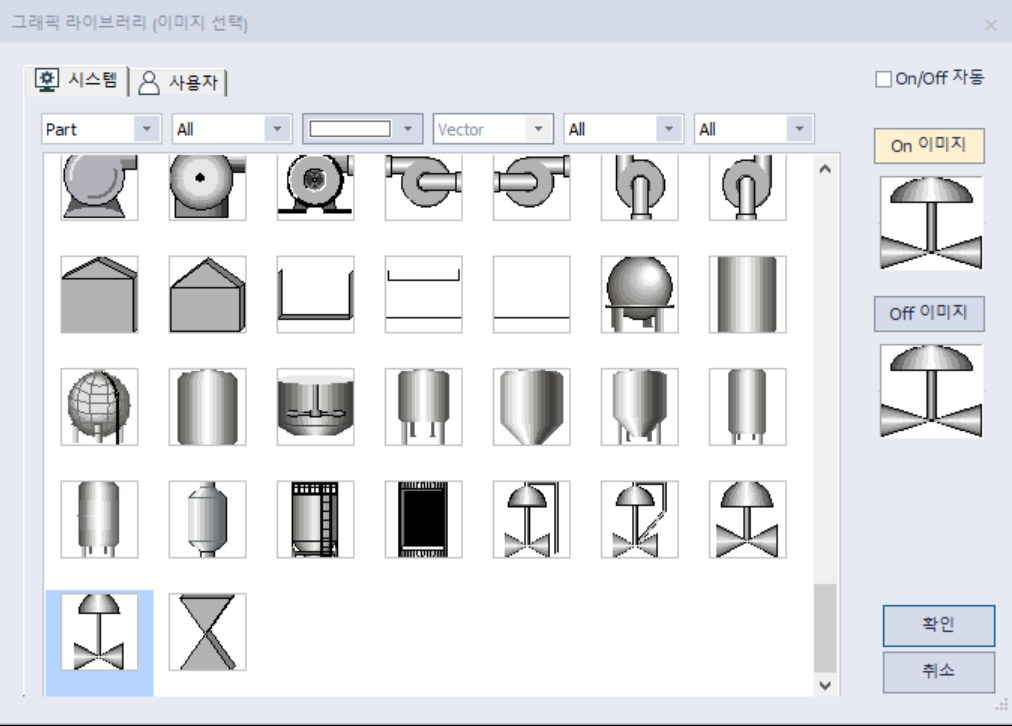Select the tower with ladder symbol
This screenshot has height=726, width=1012.
point(315,519)
